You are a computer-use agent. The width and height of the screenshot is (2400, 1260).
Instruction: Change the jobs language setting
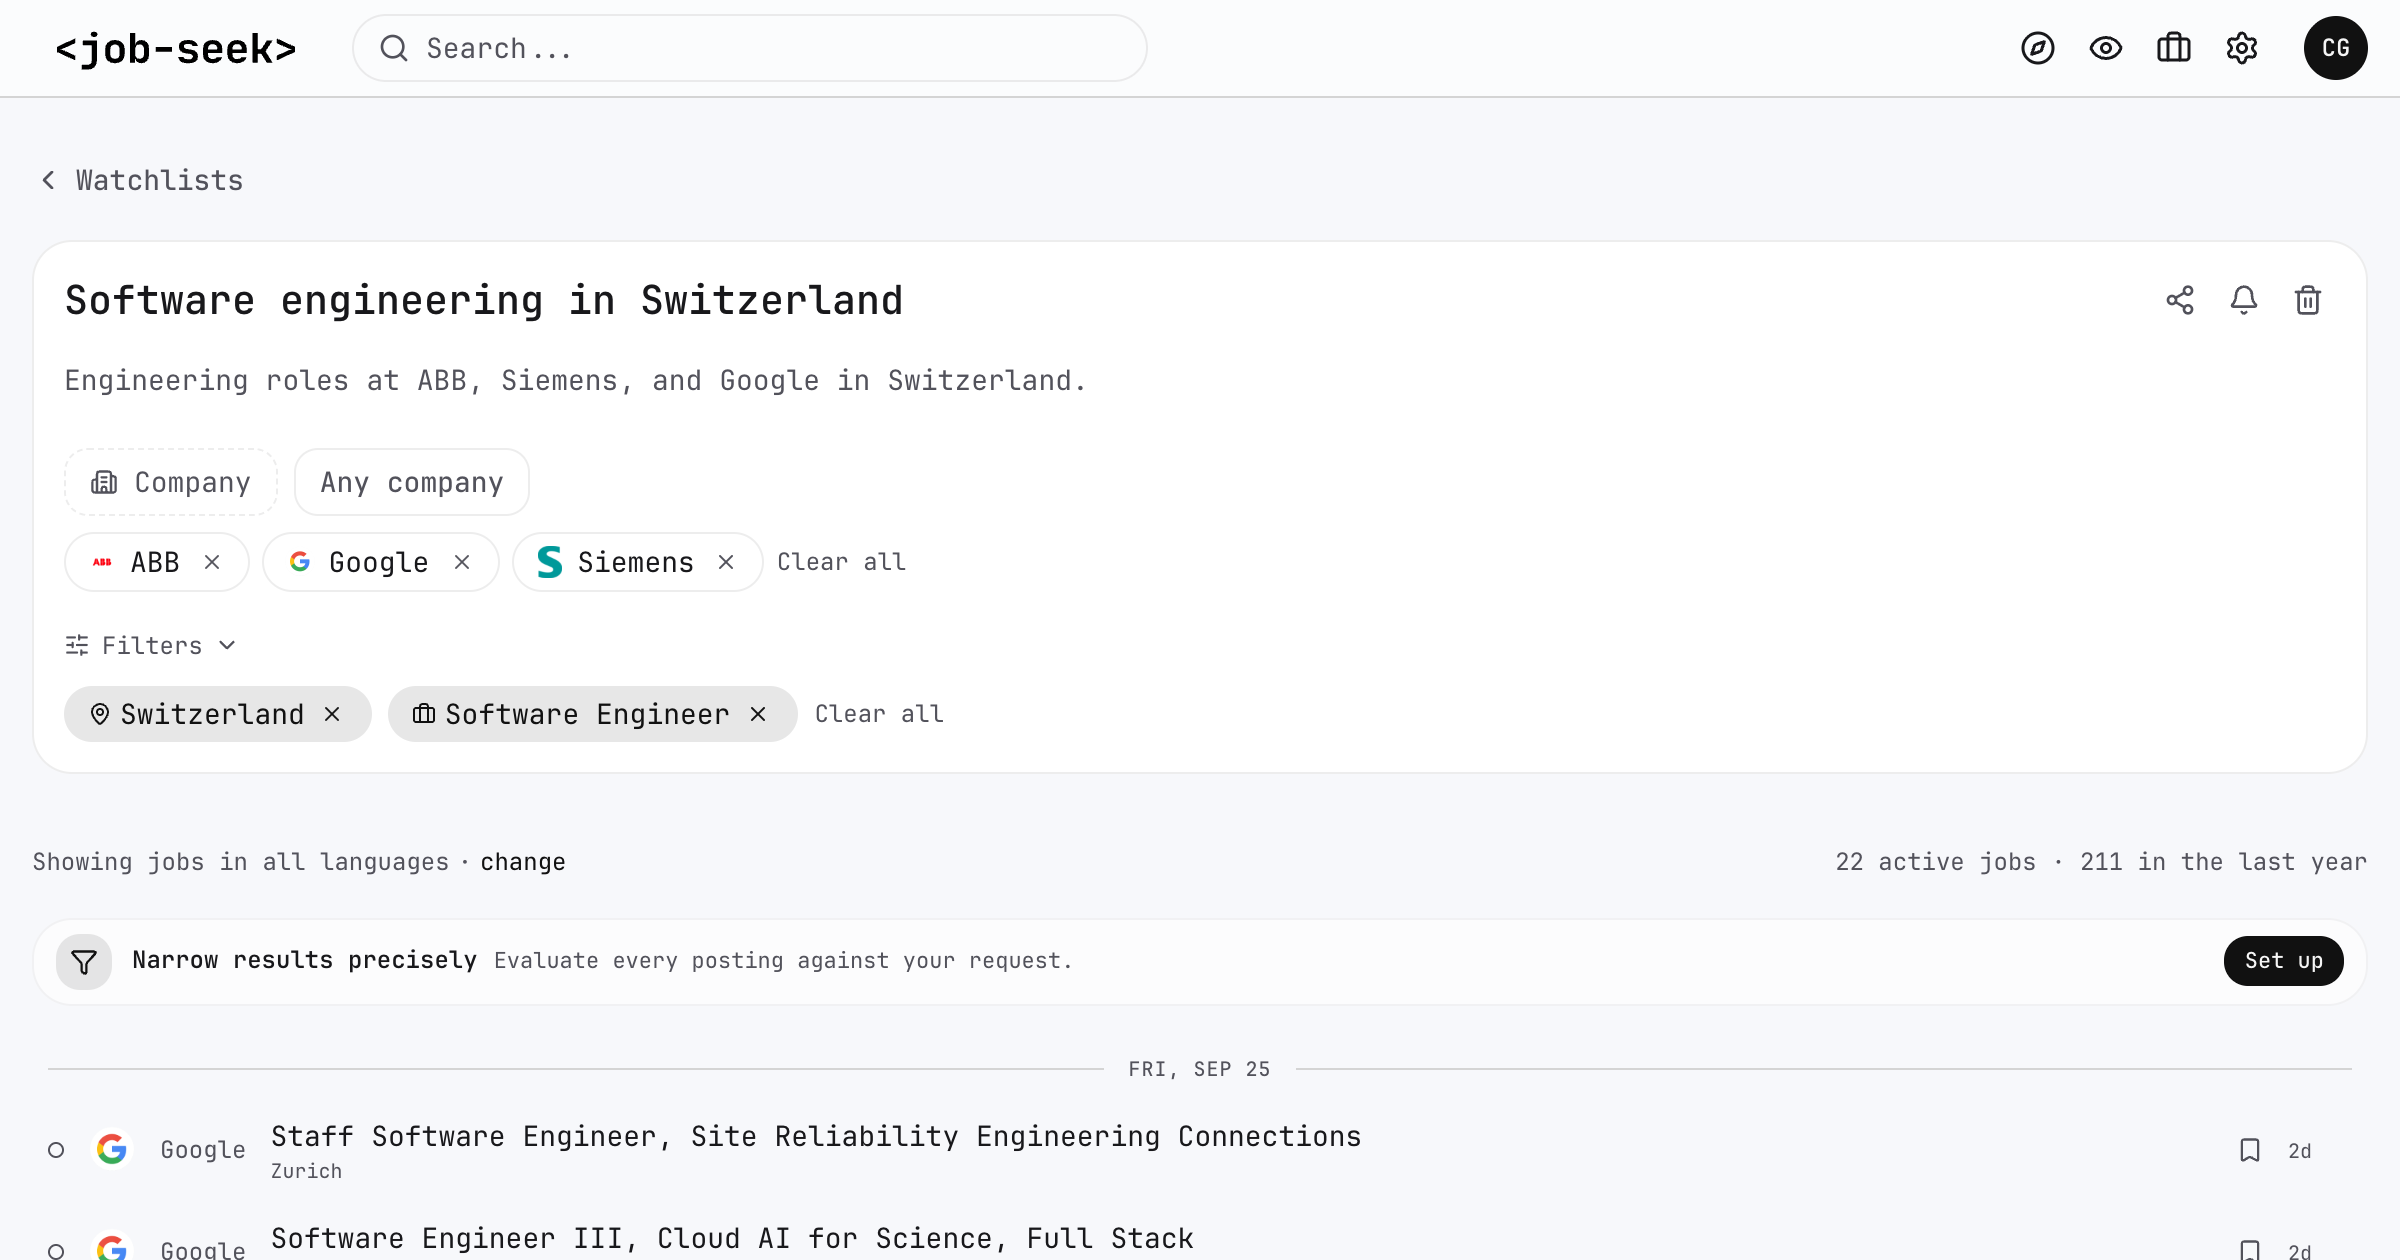pyautogui.click(x=523, y=862)
